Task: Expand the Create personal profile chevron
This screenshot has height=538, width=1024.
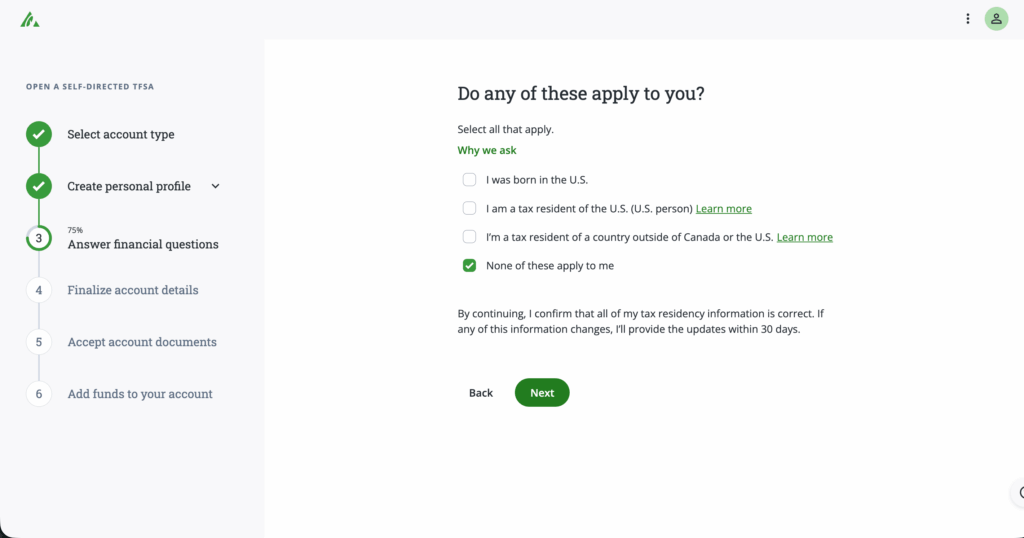Action: click(216, 186)
